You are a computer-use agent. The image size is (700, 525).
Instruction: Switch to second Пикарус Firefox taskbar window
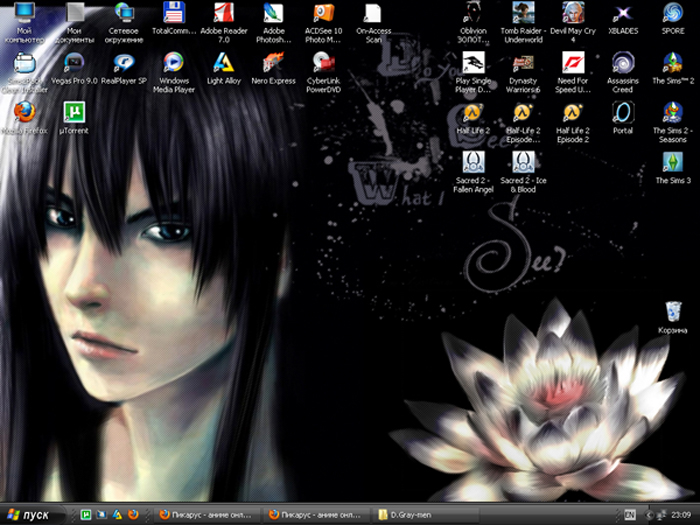(317, 515)
